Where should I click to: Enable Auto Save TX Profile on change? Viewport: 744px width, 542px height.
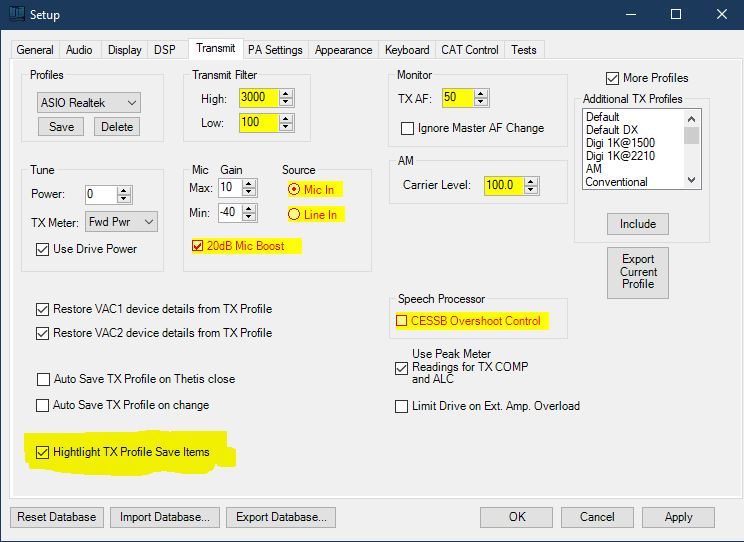coord(43,405)
